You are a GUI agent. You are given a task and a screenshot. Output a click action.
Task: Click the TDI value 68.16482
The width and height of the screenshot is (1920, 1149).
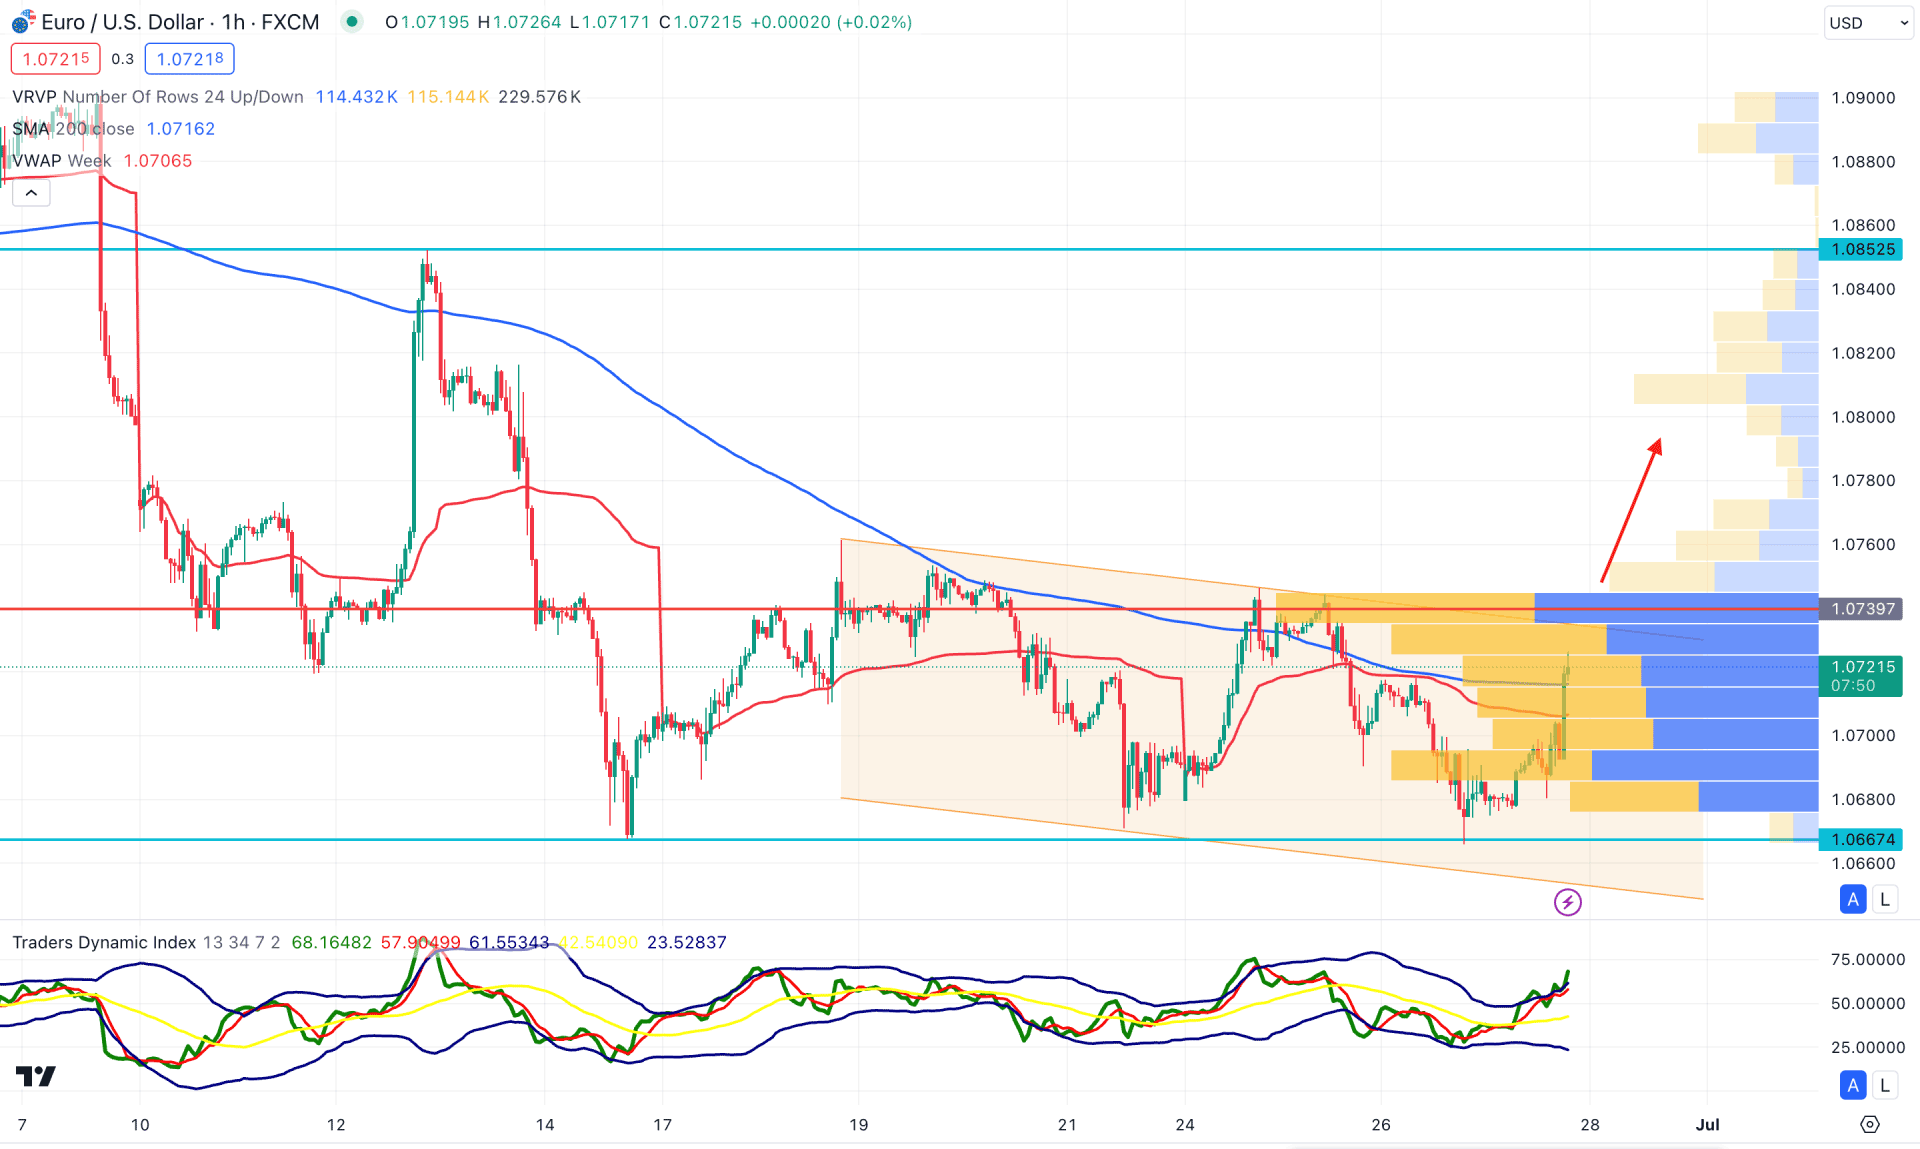tap(331, 943)
